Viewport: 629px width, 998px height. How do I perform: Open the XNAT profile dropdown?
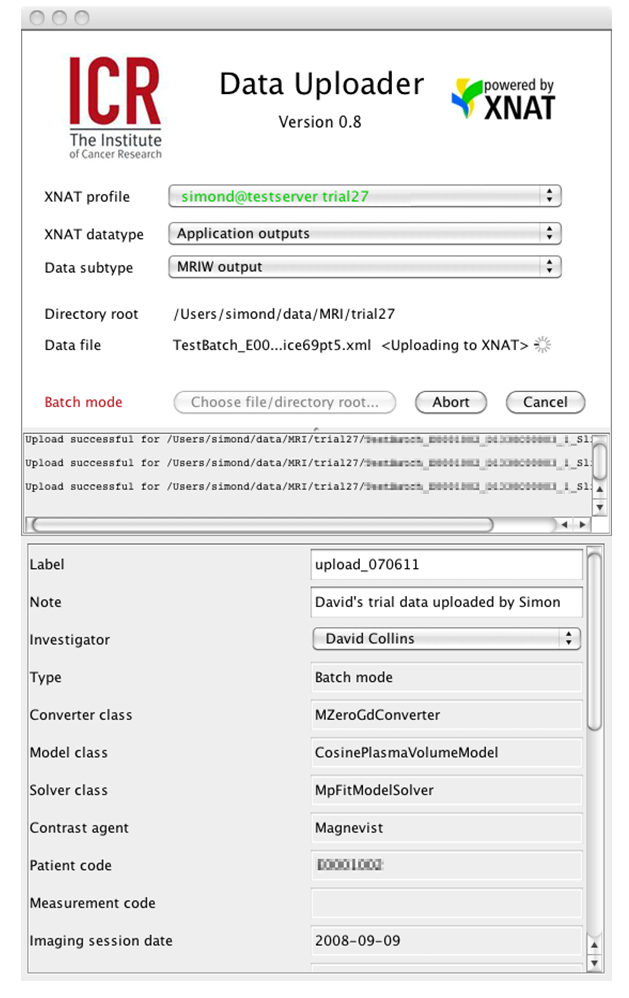(364, 197)
